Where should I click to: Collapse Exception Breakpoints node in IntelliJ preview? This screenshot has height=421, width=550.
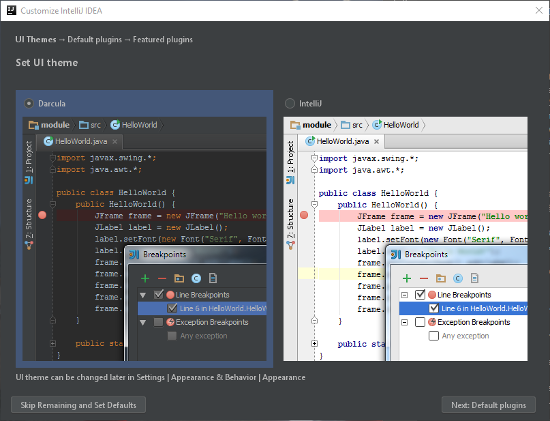(404, 322)
